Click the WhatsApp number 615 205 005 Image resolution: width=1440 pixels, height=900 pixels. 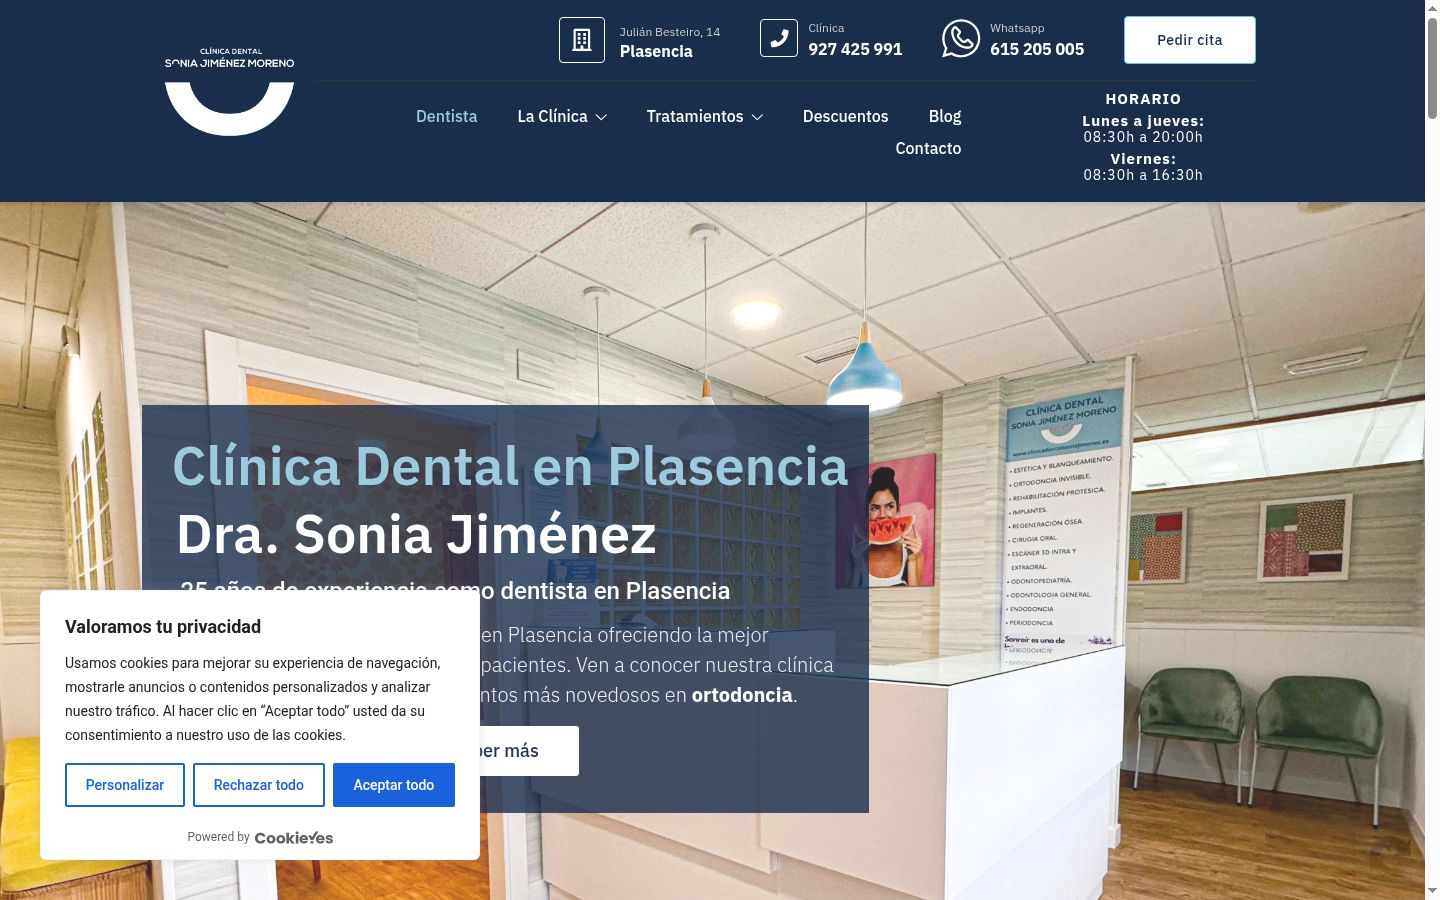(x=1037, y=49)
